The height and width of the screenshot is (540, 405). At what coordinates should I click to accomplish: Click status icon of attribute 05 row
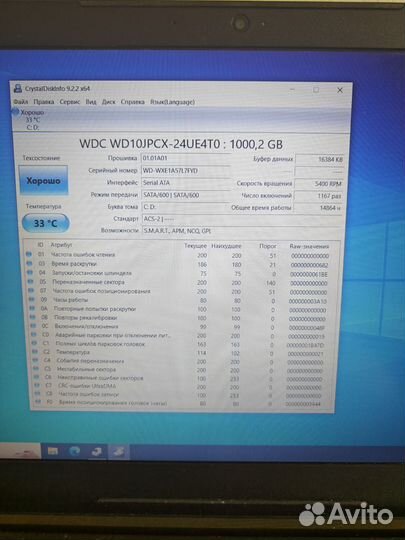click(30, 281)
